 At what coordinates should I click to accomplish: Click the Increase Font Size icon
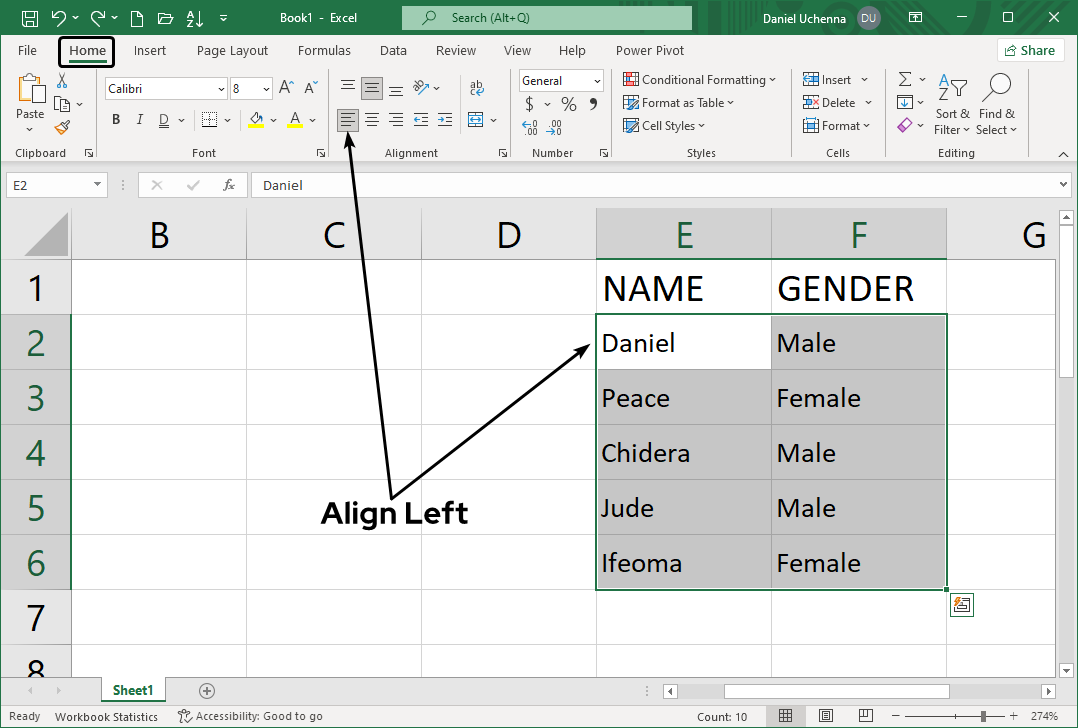284,86
